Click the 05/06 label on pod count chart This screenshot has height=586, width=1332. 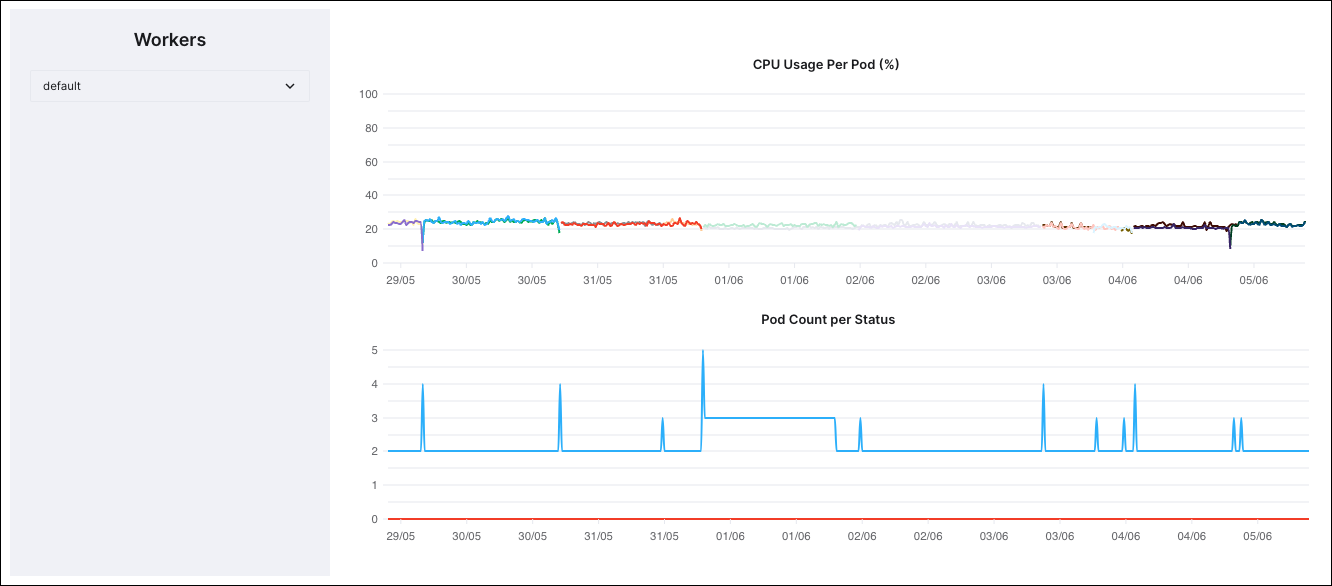1257,535
